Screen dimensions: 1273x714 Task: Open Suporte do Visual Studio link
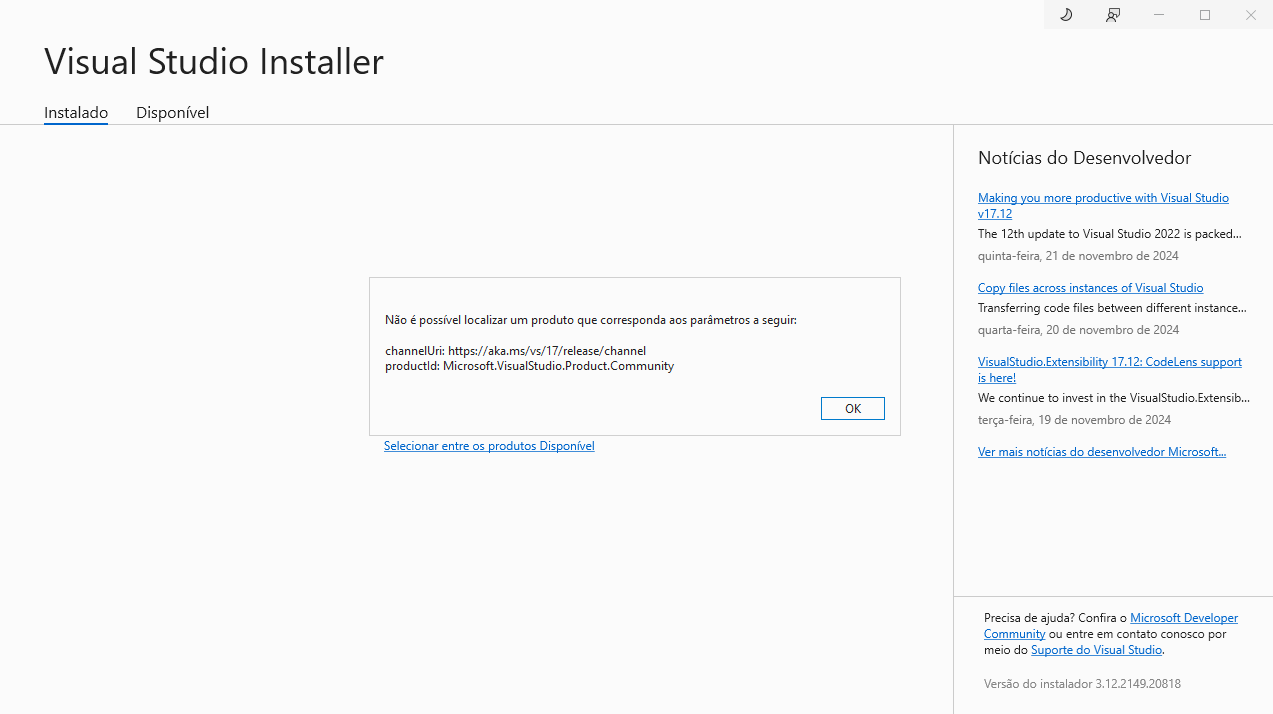[x=1096, y=650]
